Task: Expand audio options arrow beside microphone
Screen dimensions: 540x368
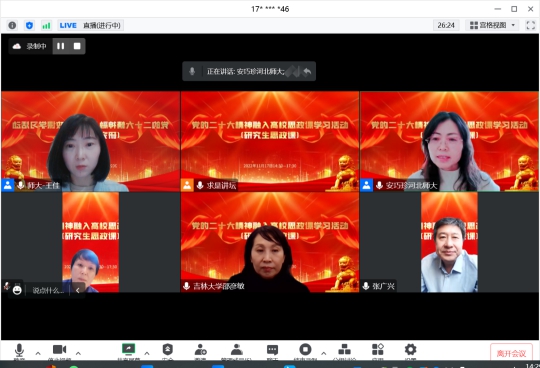Action: [38, 353]
